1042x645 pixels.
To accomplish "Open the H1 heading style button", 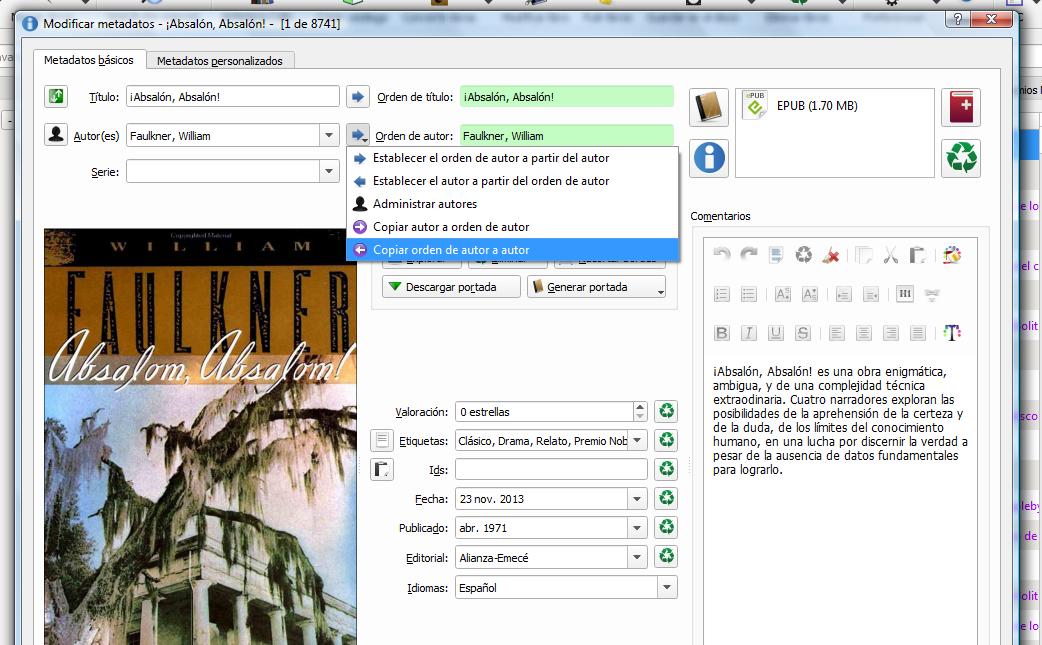I will 904,294.
